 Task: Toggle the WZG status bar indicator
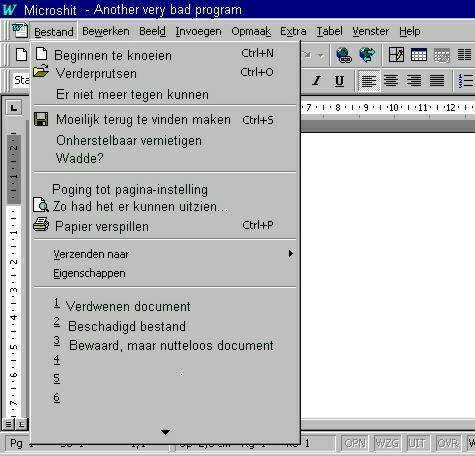point(387,443)
